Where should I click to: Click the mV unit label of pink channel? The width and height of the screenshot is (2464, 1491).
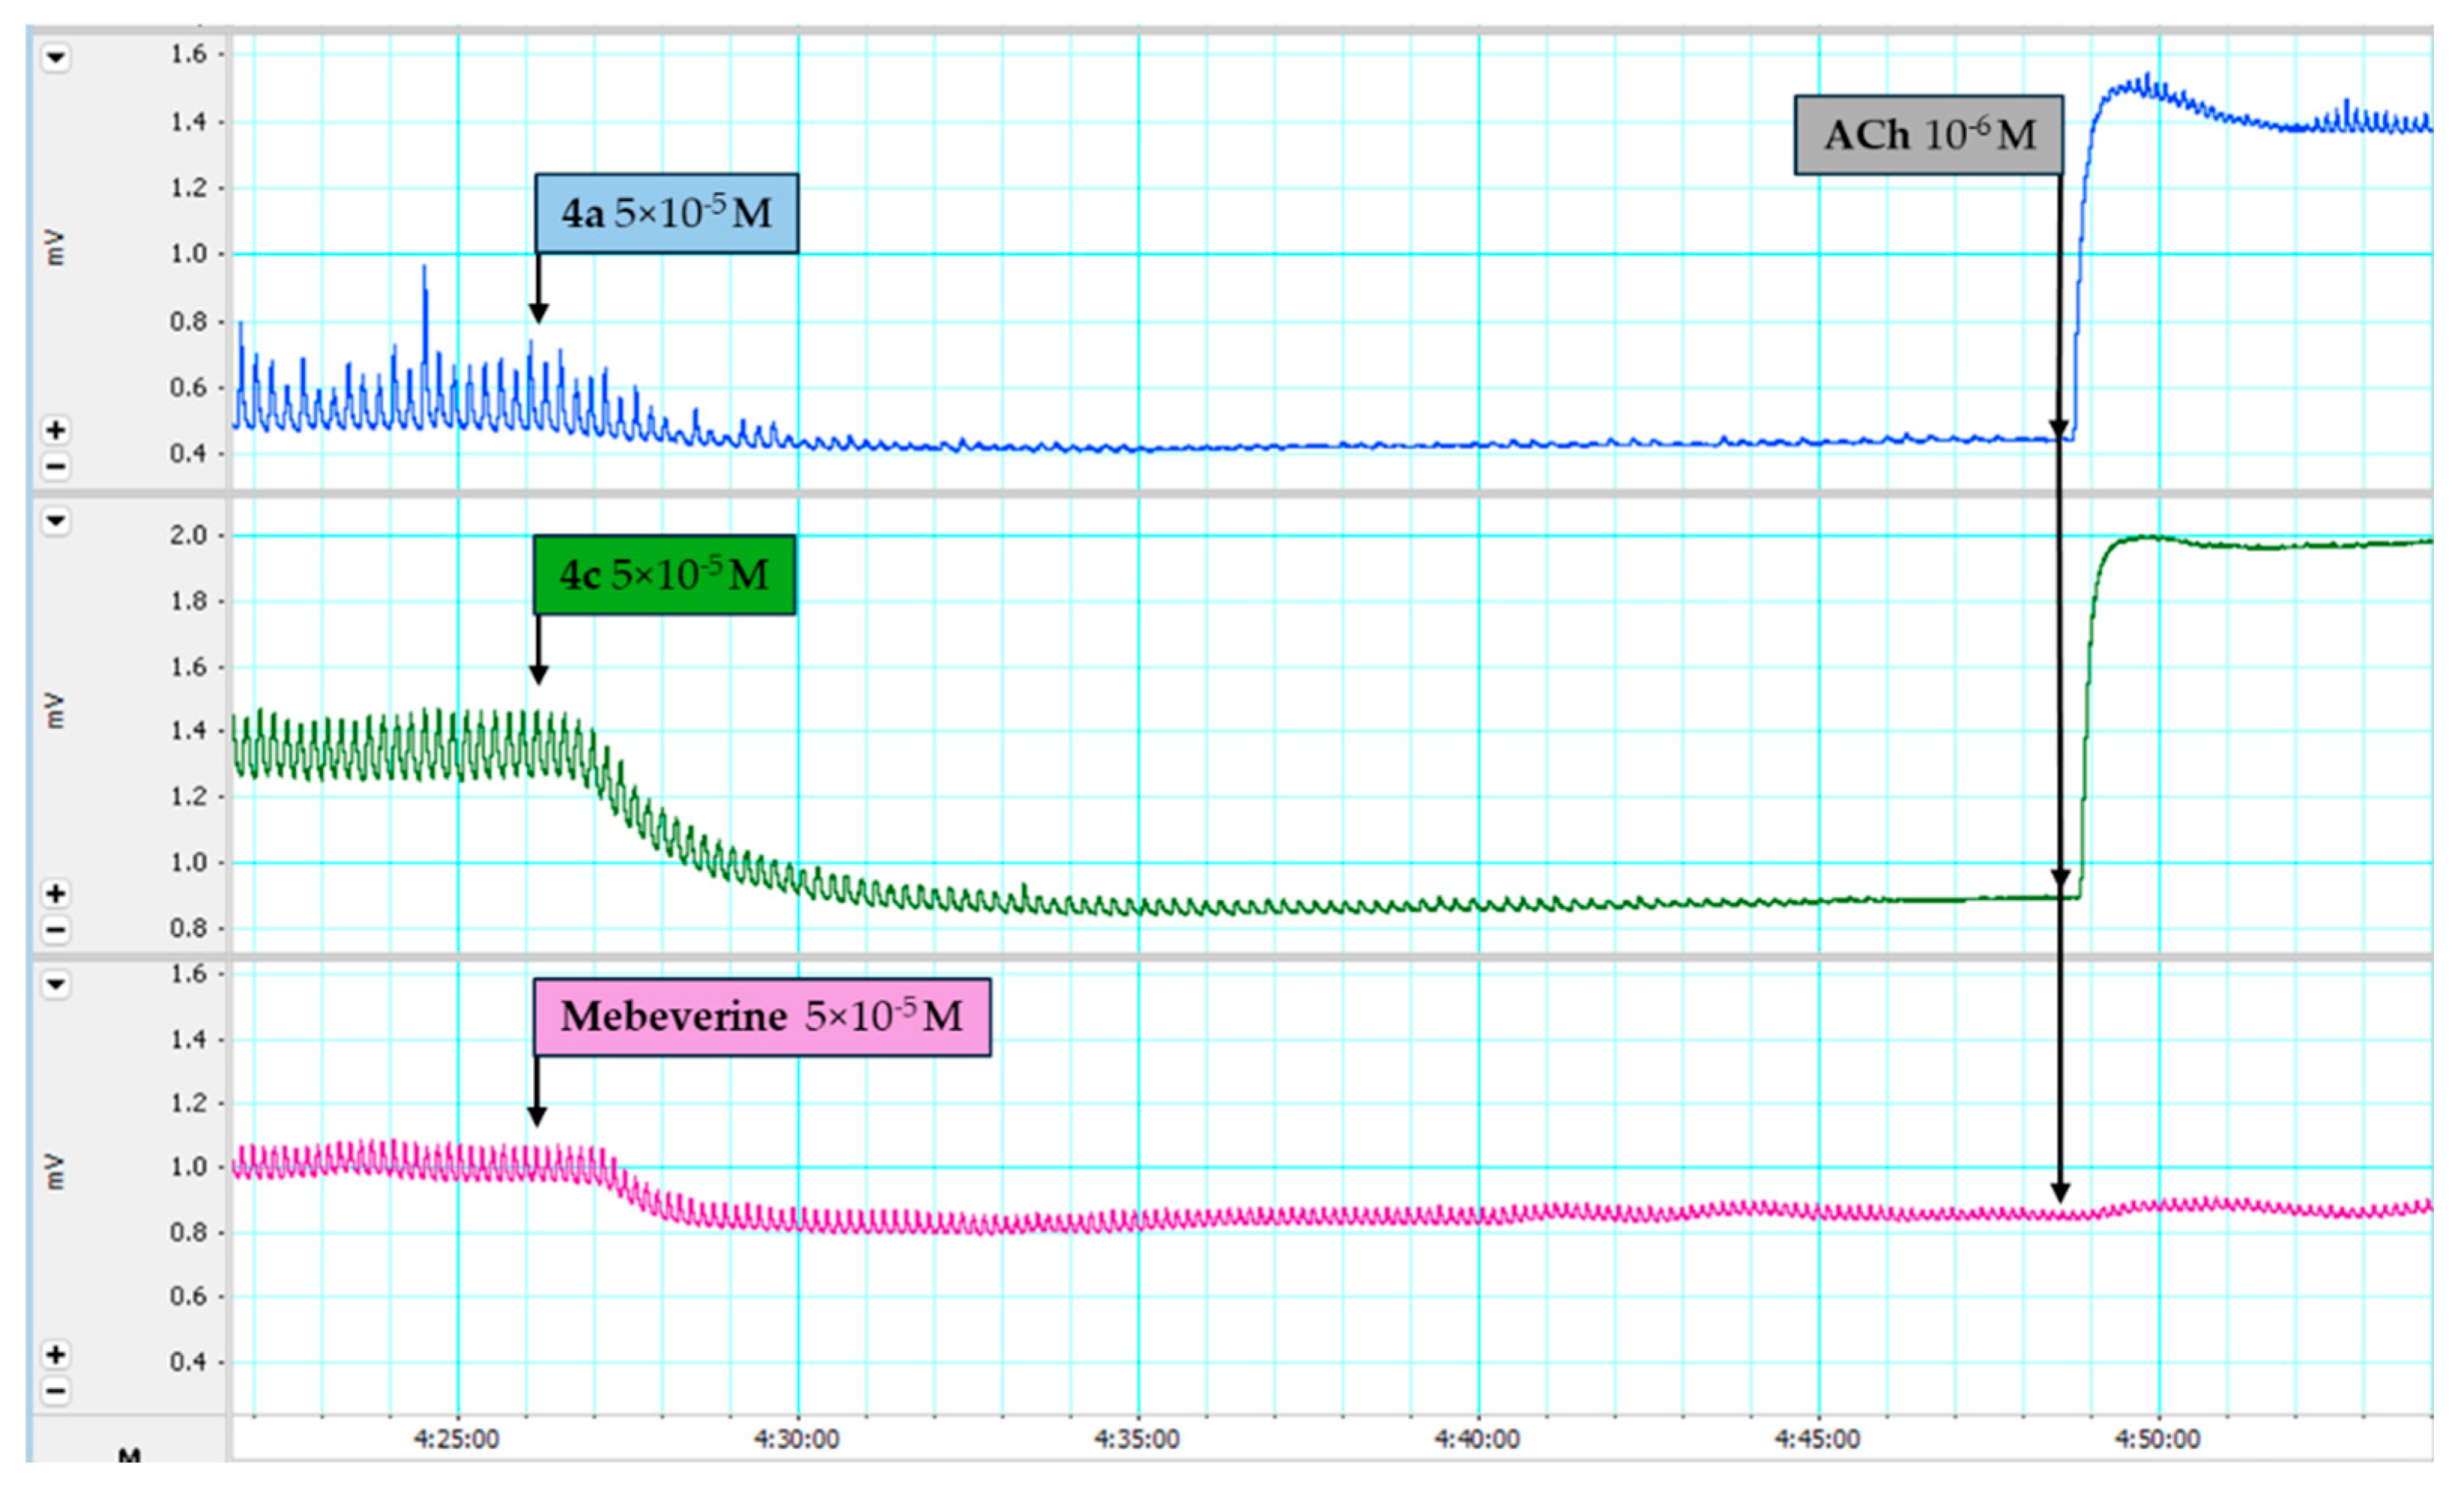tap(55, 1172)
